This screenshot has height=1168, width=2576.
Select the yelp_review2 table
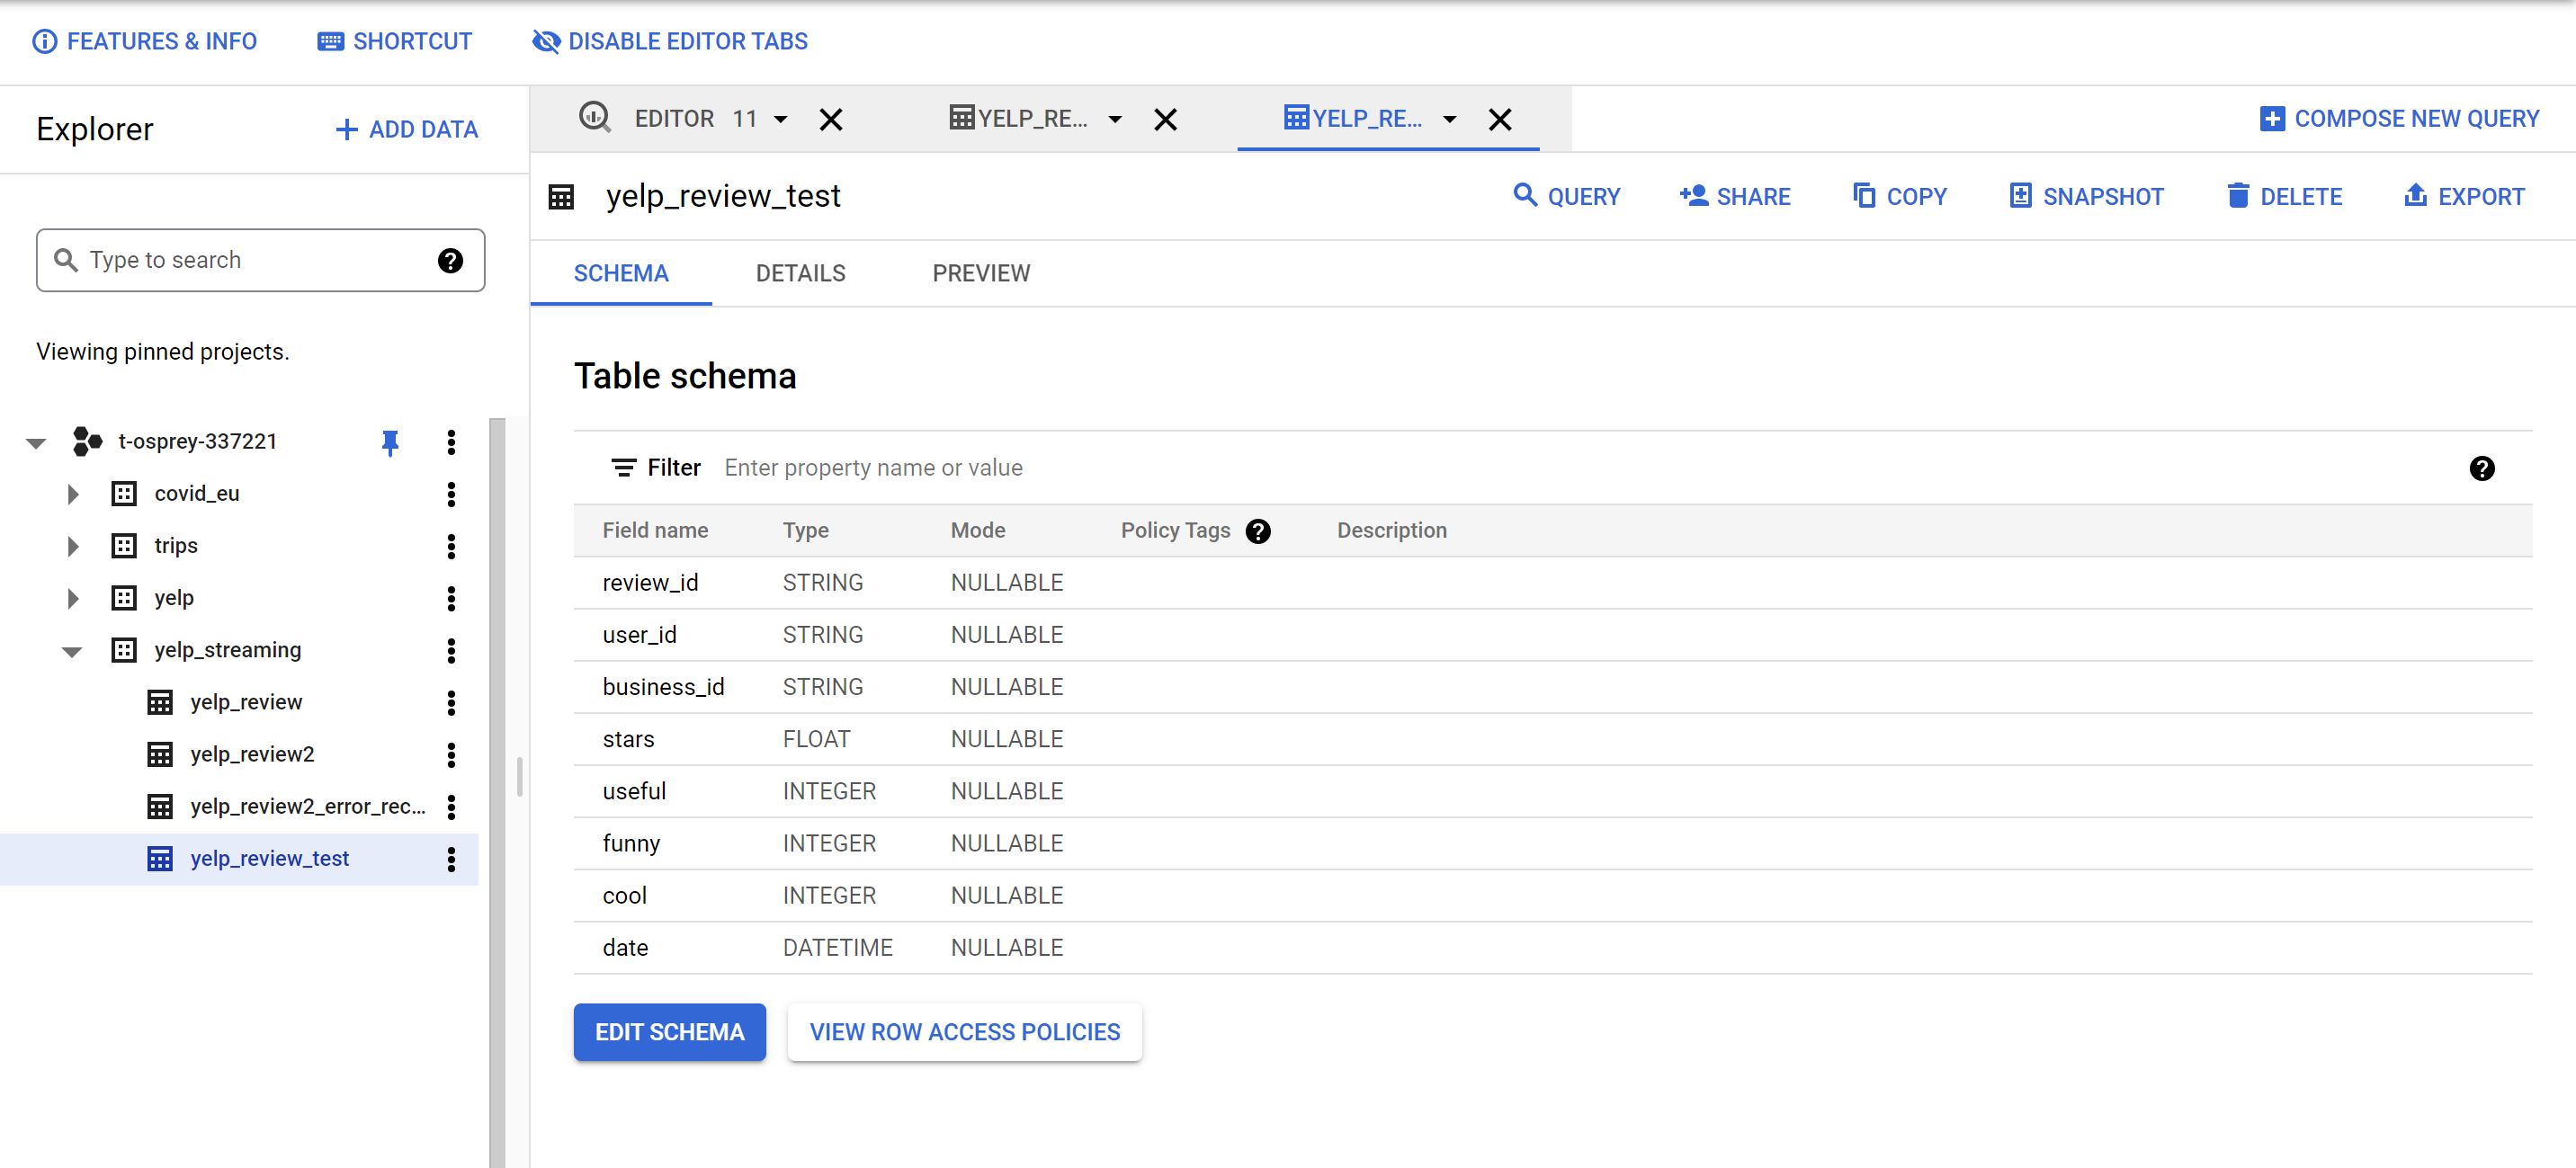(252, 754)
